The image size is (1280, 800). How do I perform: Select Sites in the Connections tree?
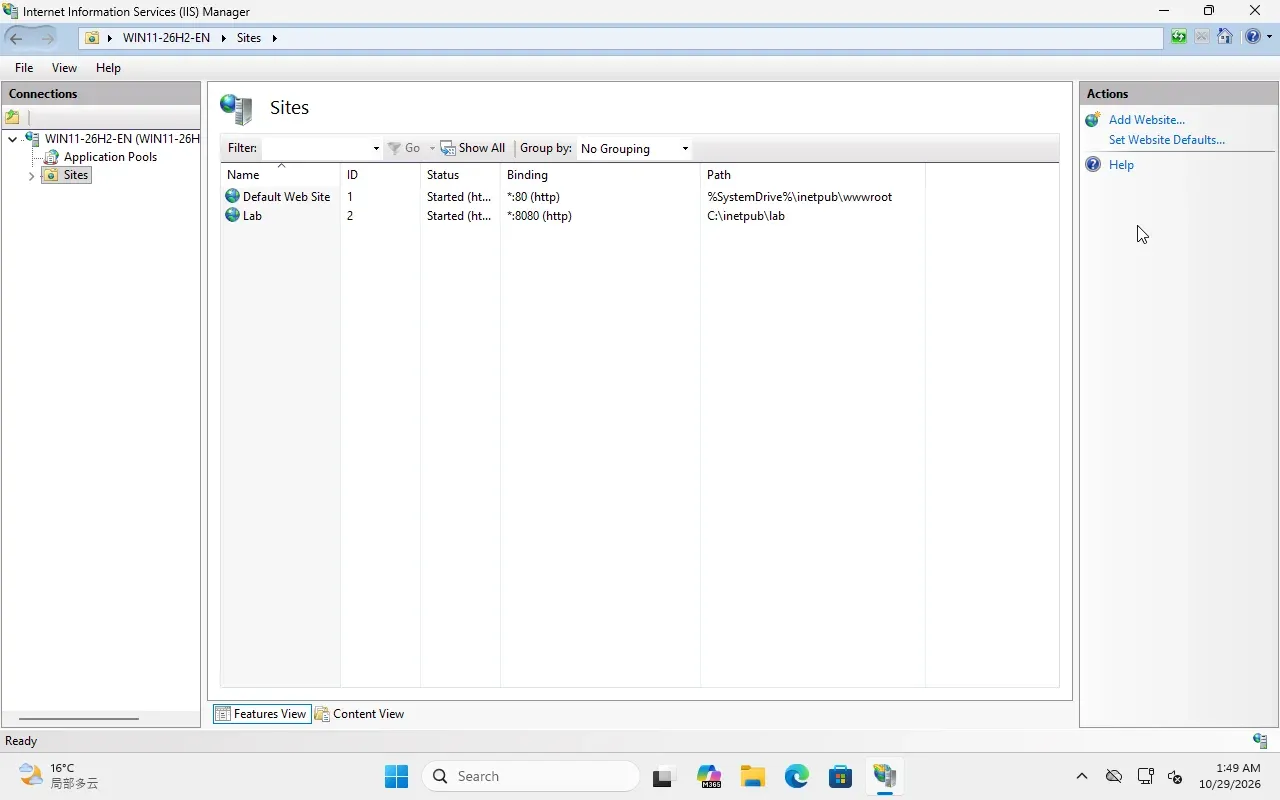pos(76,175)
